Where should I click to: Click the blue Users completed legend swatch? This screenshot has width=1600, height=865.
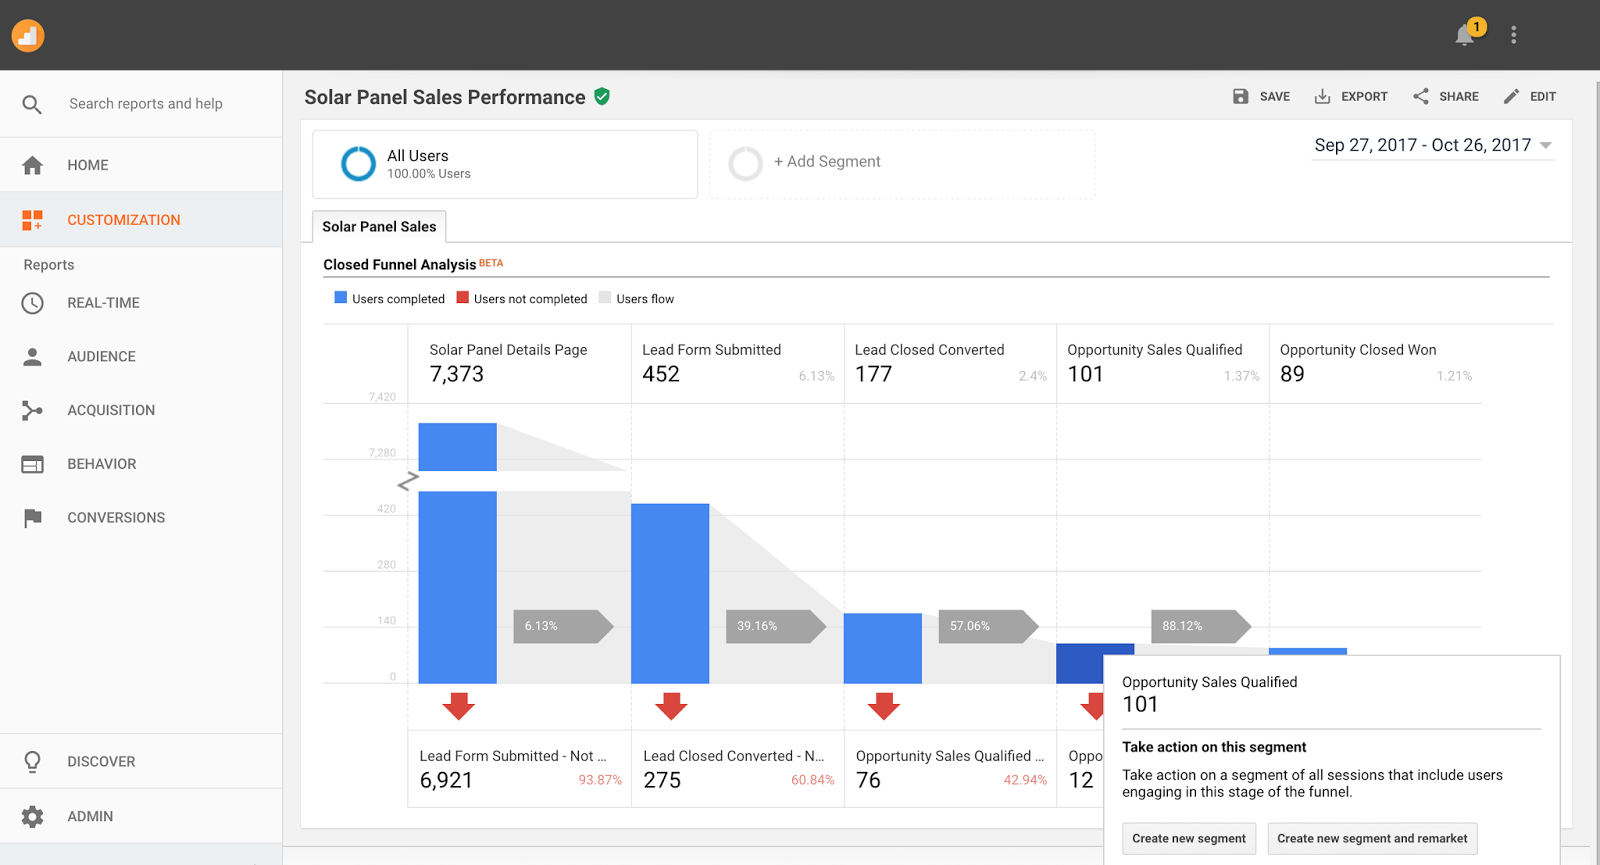341,298
